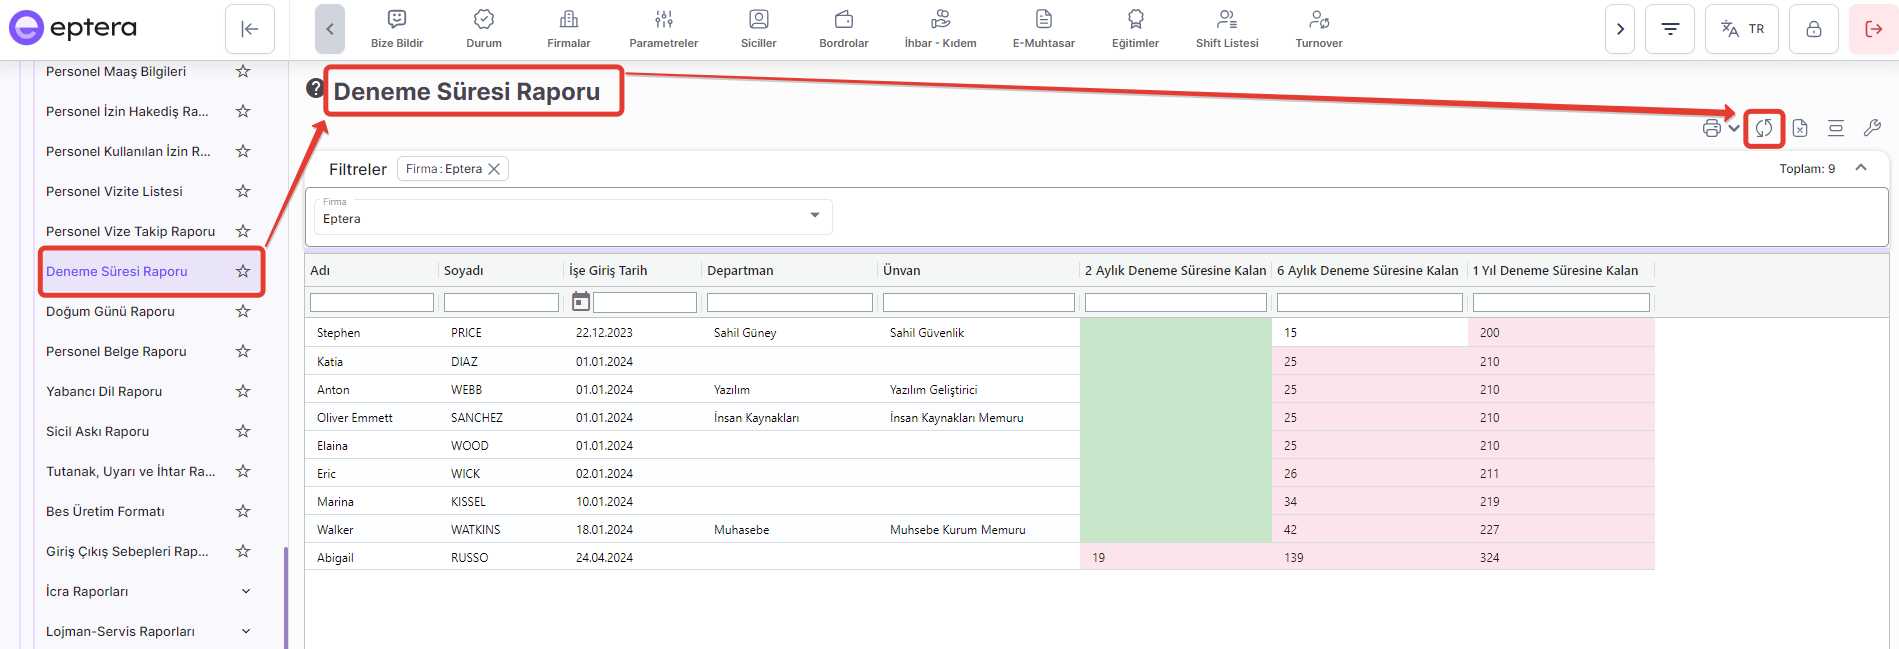Viewport: 1899px width, 649px height.
Task: Collapse the Filtreler panel chevron
Action: point(1861,168)
